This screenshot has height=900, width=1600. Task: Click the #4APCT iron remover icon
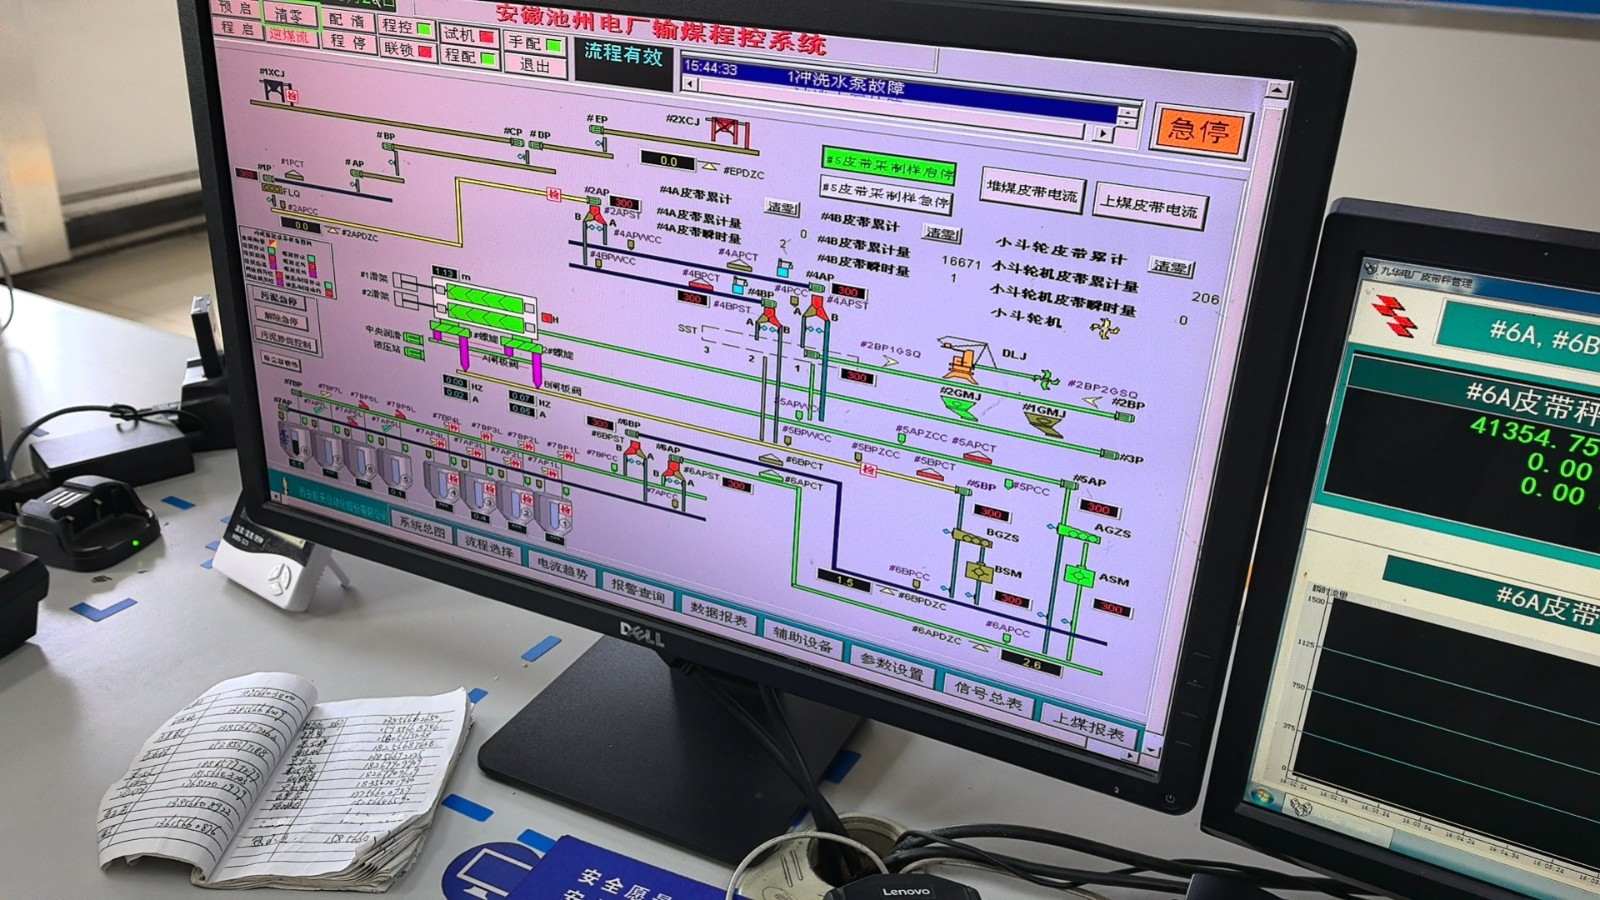coord(739,265)
